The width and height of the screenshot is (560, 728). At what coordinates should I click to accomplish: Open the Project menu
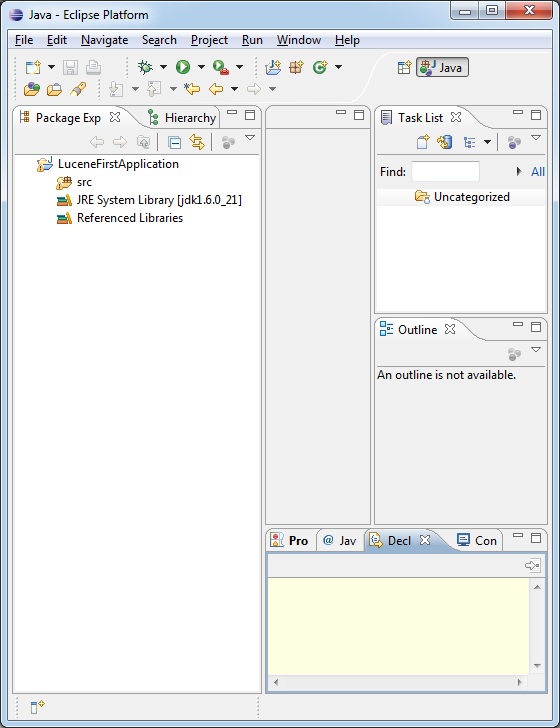(x=209, y=40)
